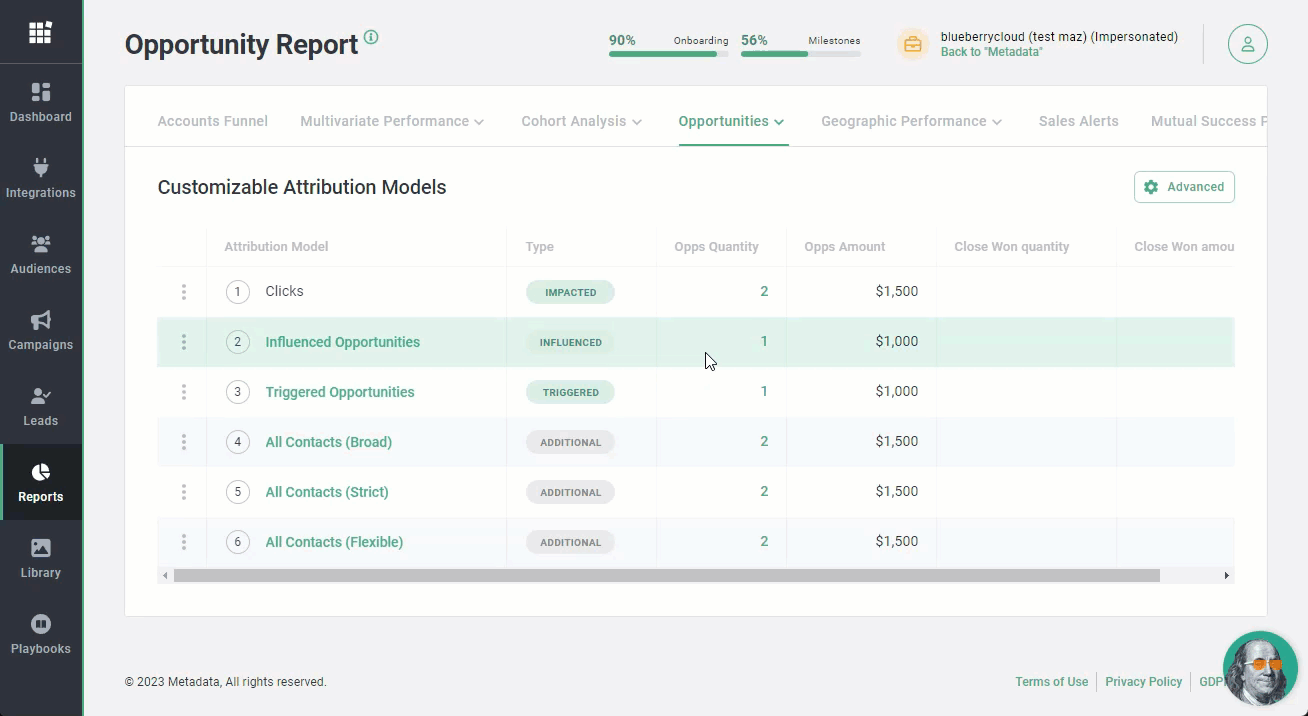Open the Geographic Performance dropdown
This screenshot has width=1308, height=716.
[911, 121]
